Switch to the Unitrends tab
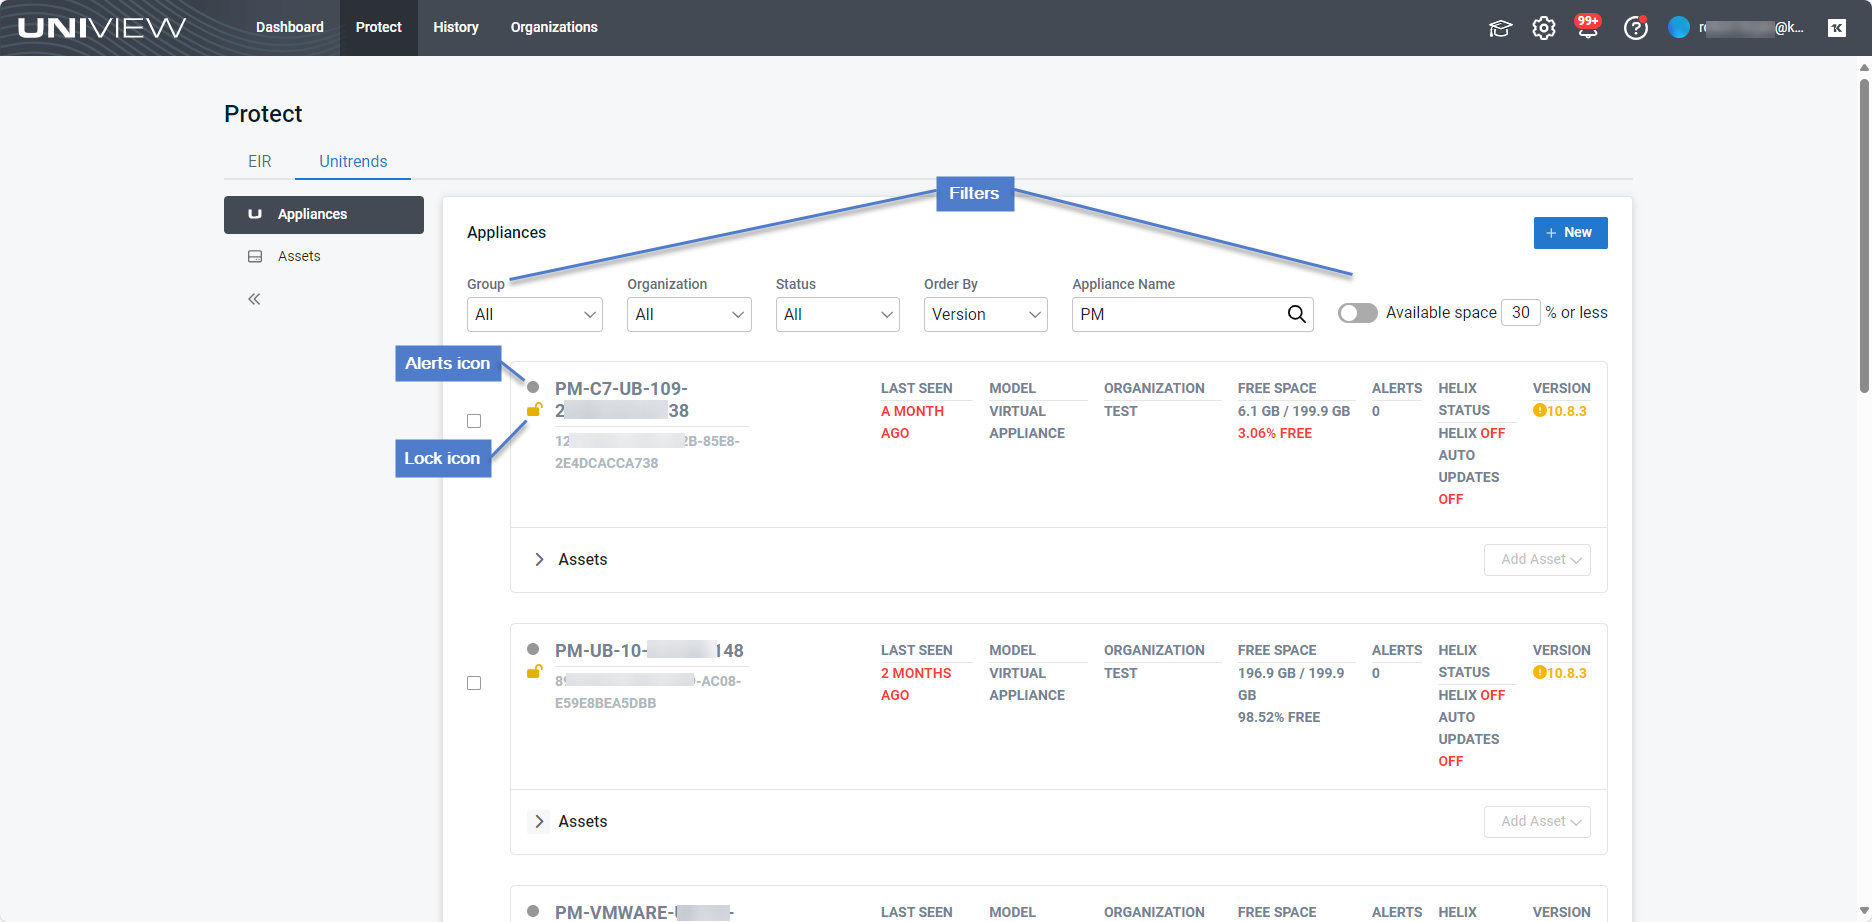The width and height of the screenshot is (1872, 922). pos(353,161)
